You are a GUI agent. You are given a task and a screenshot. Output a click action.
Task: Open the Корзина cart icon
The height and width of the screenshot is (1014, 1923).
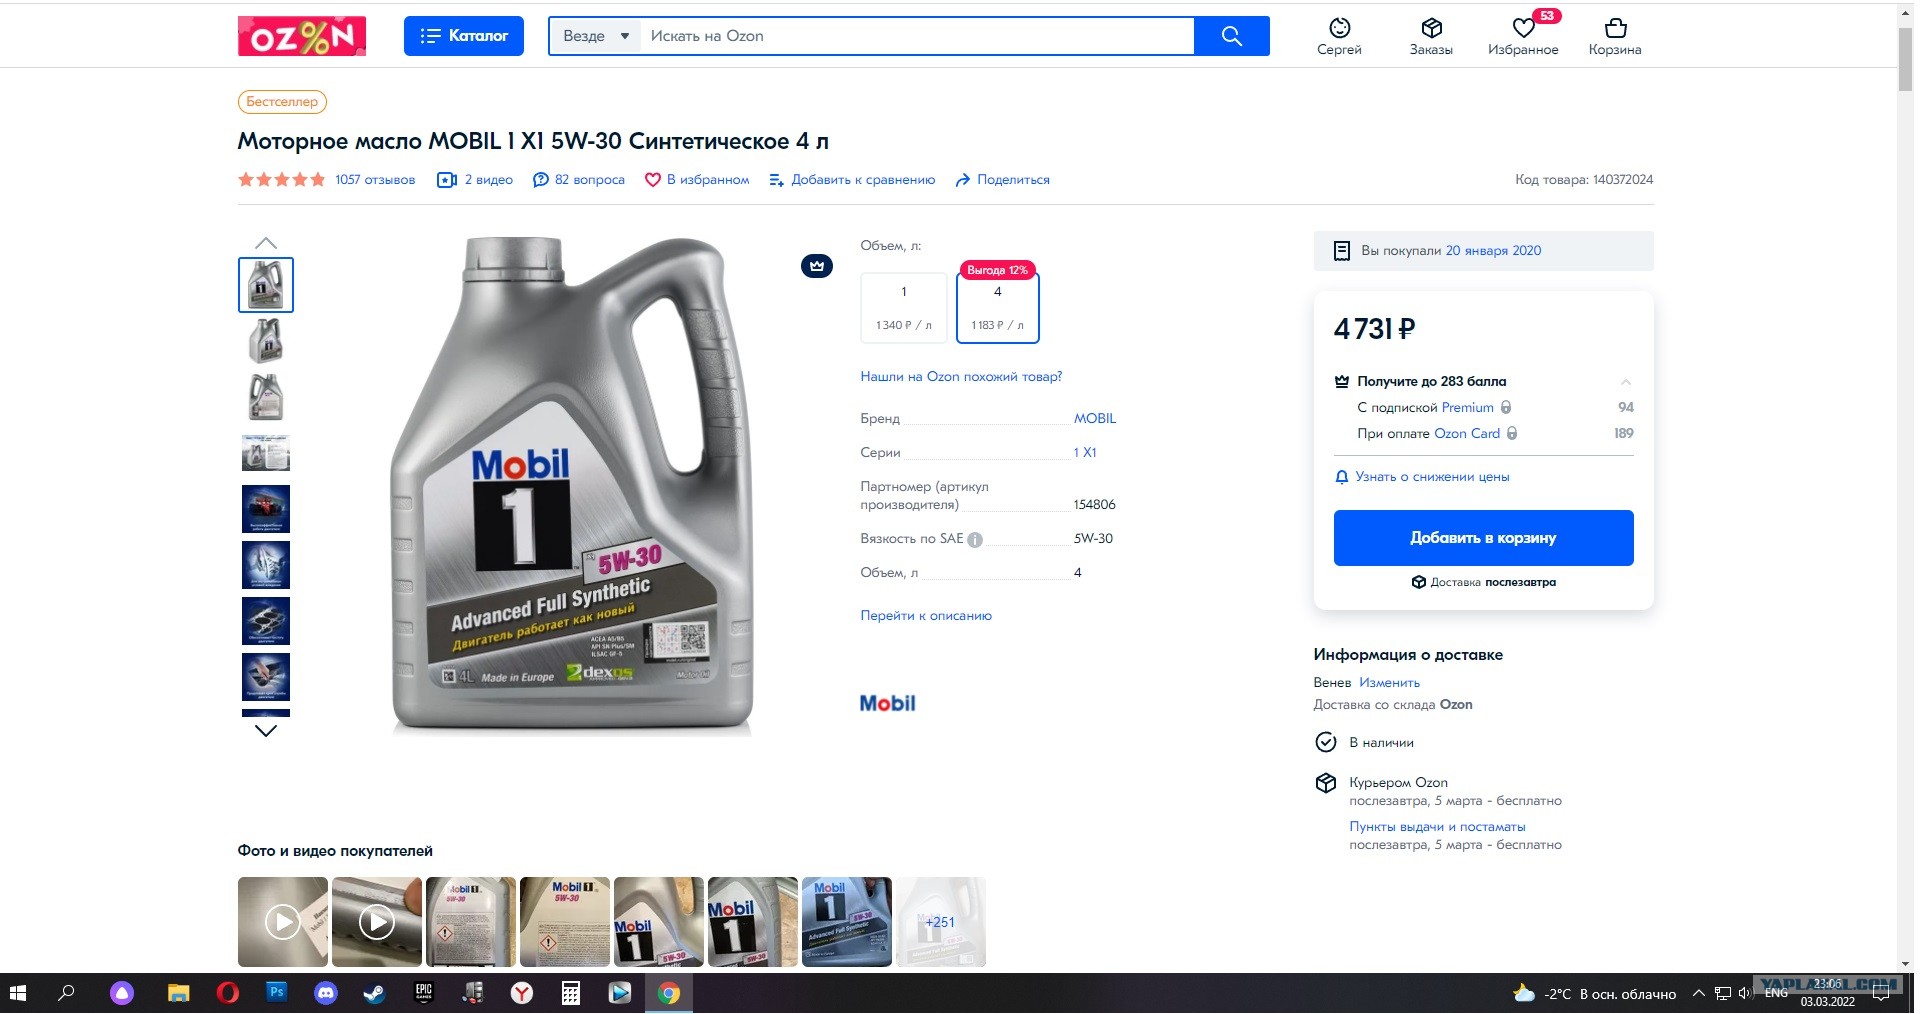[x=1615, y=36]
